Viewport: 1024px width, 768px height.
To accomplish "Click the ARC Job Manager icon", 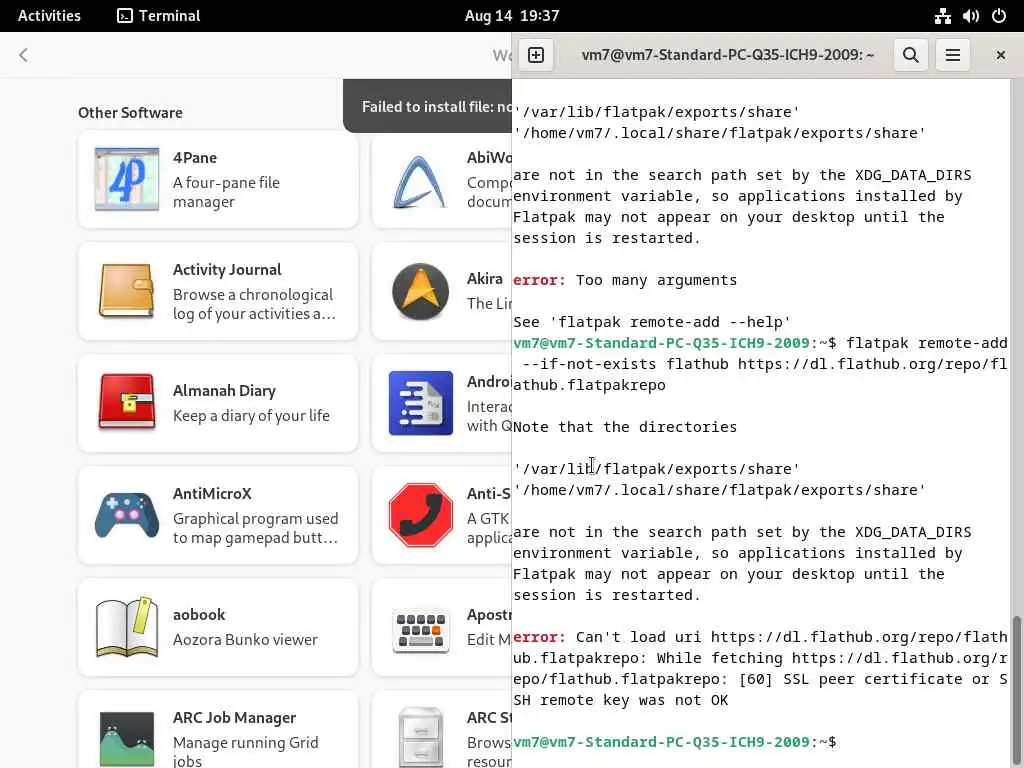I will (x=127, y=739).
